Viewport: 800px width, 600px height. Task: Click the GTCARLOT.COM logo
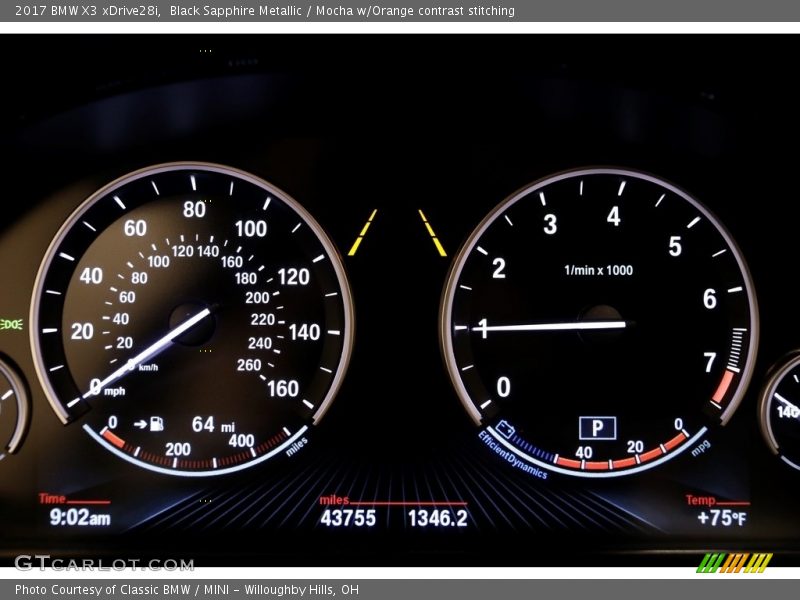[x=105, y=563]
